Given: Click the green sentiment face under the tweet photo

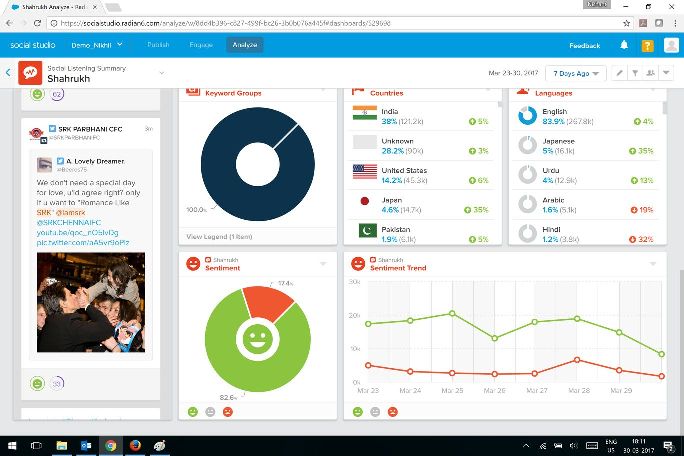Looking at the screenshot, I should tap(37, 383).
